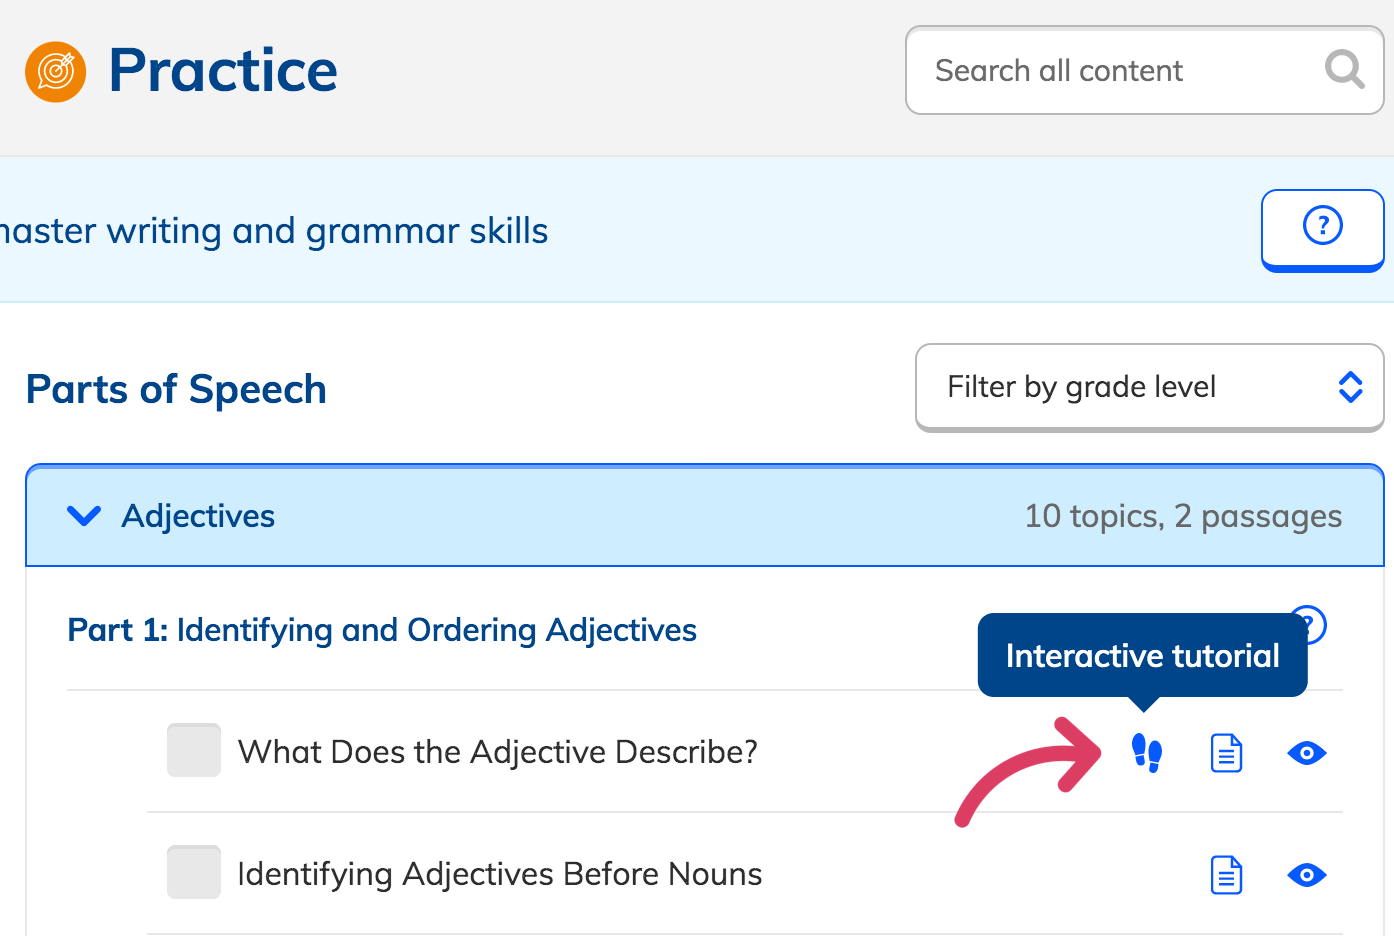Open the Filter by grade level dropdown
This screenshot has width=1394, height=936.
coord(1149,387)
